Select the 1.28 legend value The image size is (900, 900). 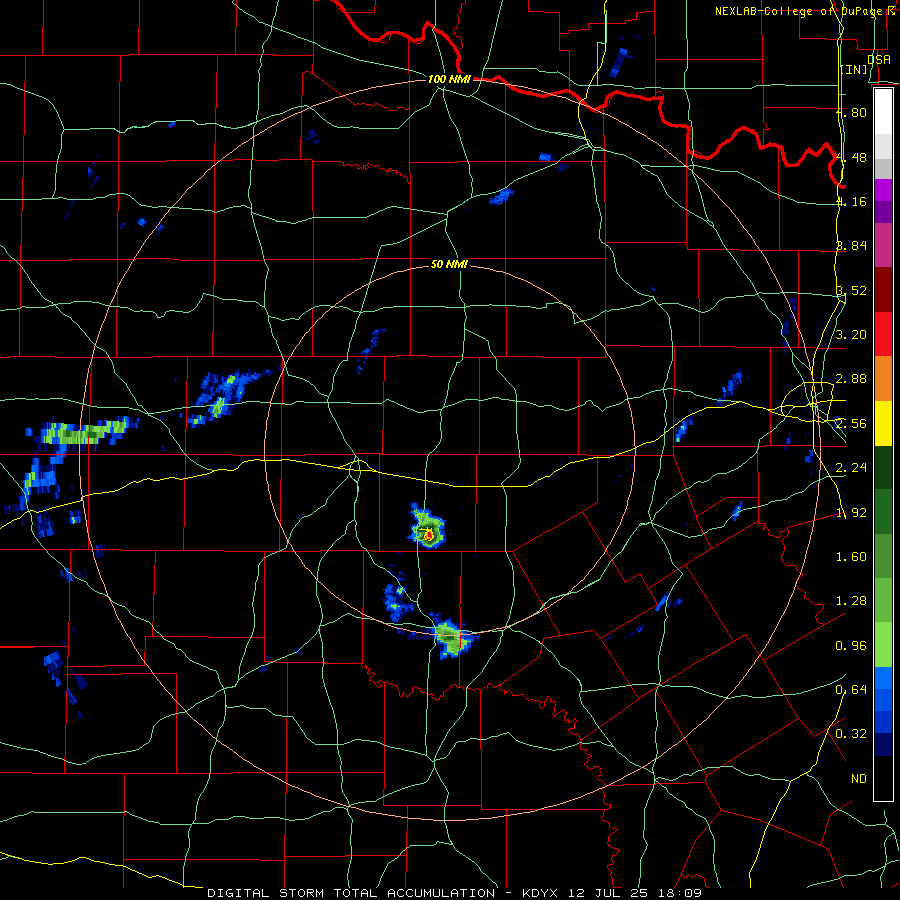pos(851,601)
